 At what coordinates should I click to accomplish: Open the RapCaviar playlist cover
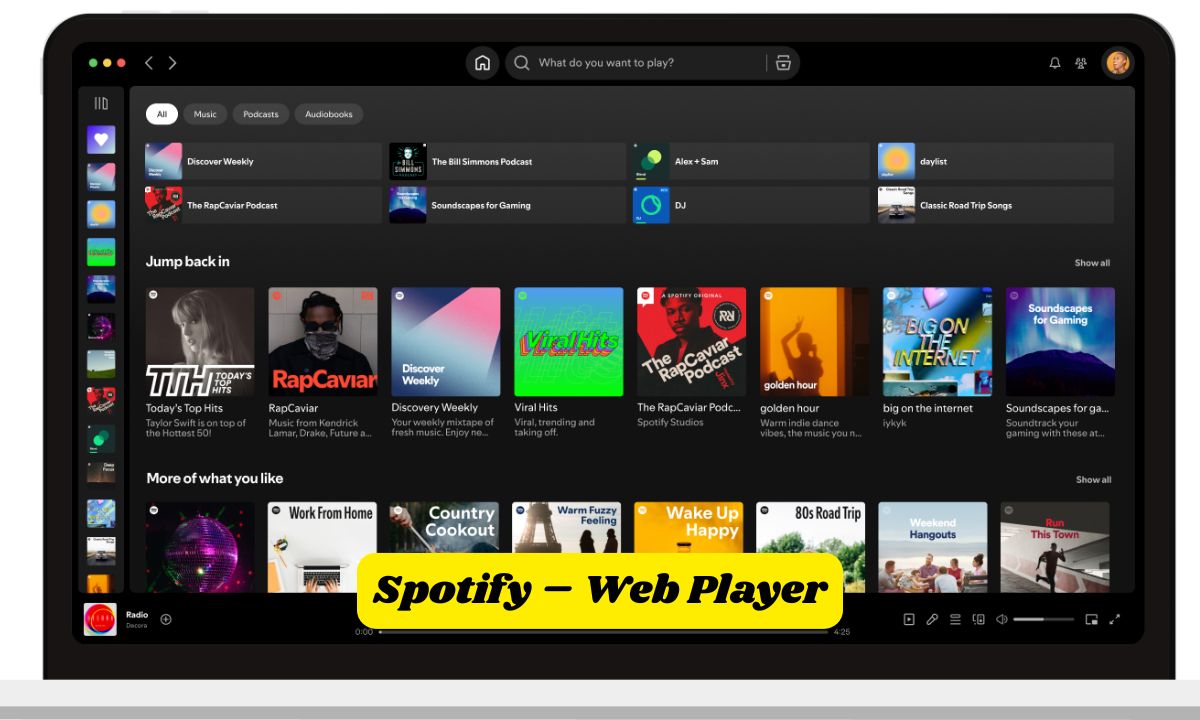[x=323, y=342]
